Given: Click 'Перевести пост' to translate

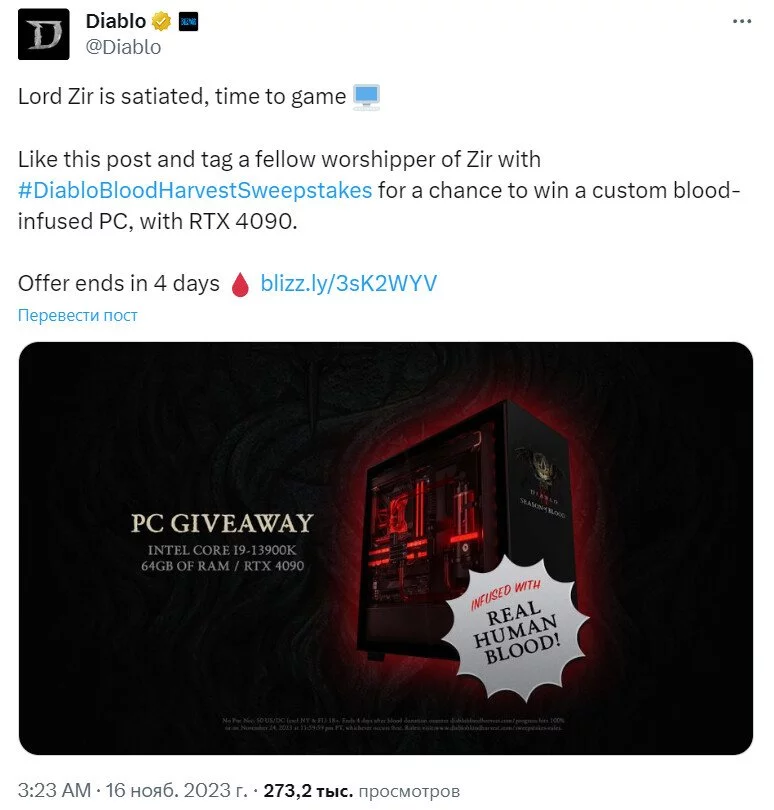Looking at the screenshot, I should click(x=78, y=315).
